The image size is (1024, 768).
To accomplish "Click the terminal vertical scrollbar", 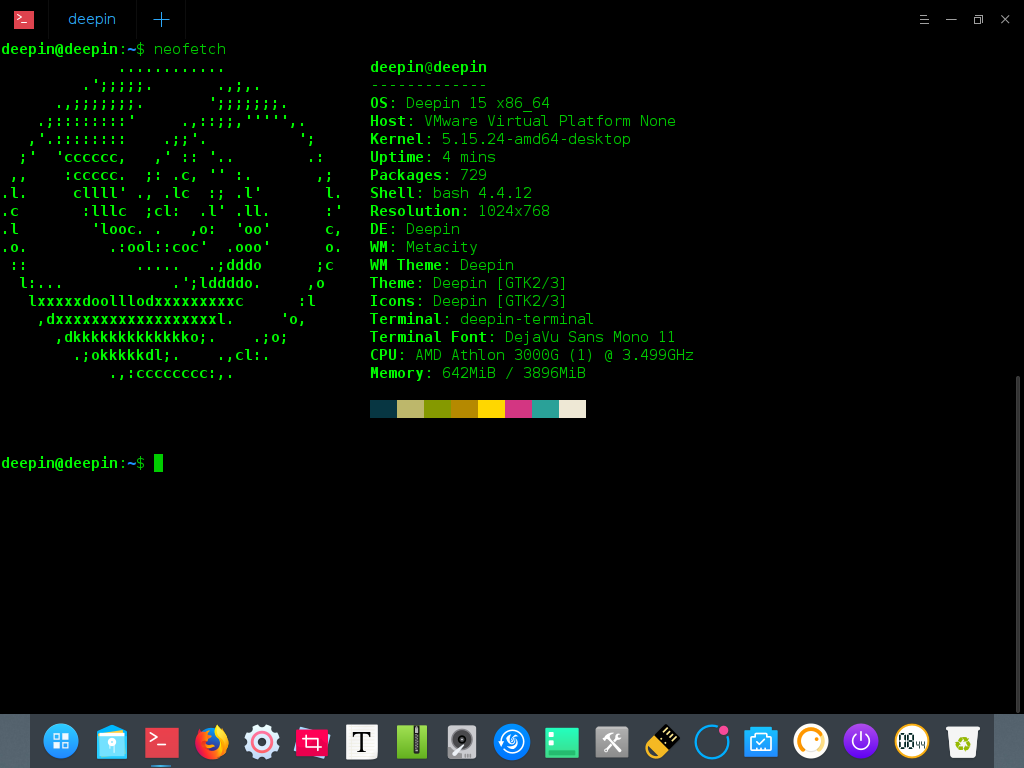I will [1017, 544].
